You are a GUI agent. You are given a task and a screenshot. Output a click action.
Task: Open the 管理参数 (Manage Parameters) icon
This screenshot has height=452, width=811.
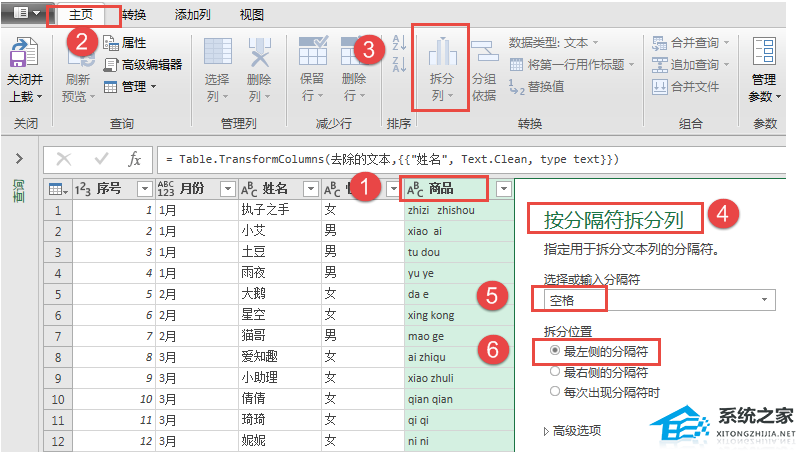763,60
